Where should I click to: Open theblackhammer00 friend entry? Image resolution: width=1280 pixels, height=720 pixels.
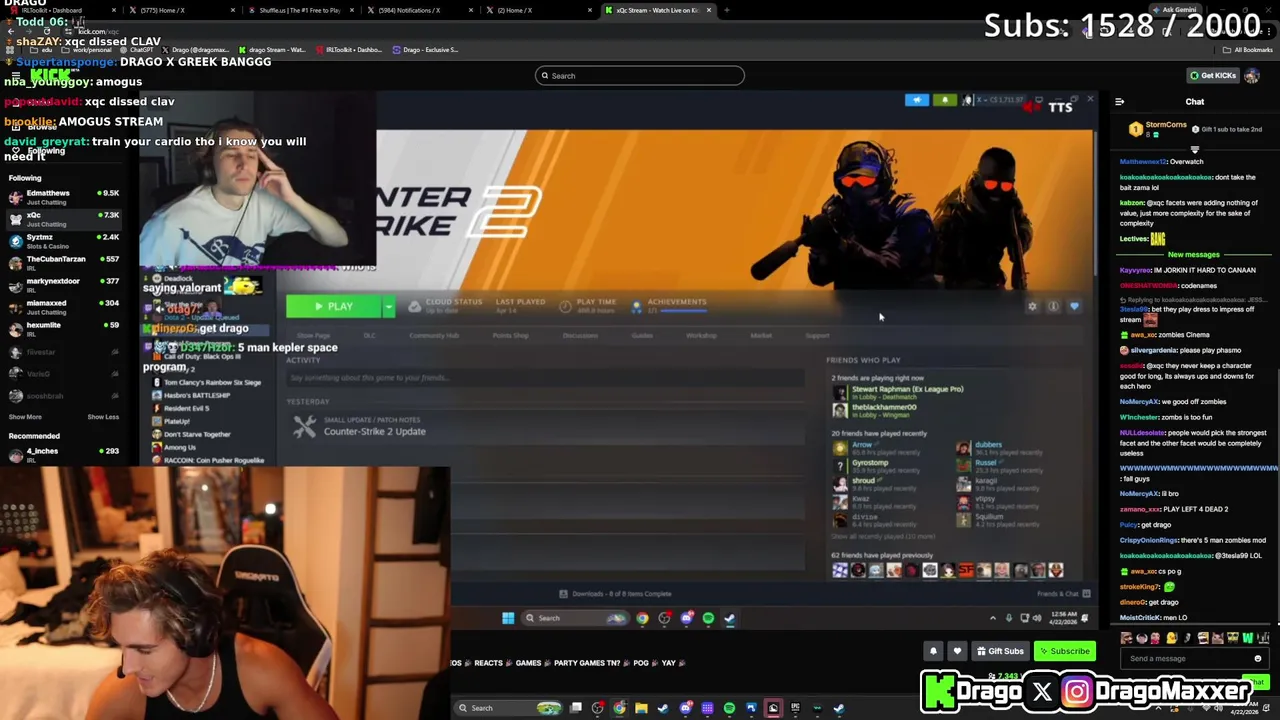[x=876, y=409]
